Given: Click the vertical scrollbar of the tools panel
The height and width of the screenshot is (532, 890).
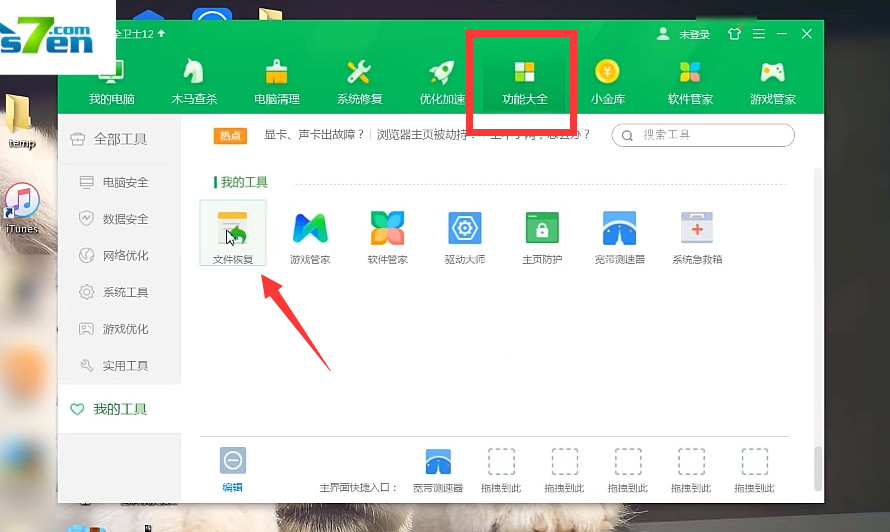Looking at the screenshot, I should [818, 468].
